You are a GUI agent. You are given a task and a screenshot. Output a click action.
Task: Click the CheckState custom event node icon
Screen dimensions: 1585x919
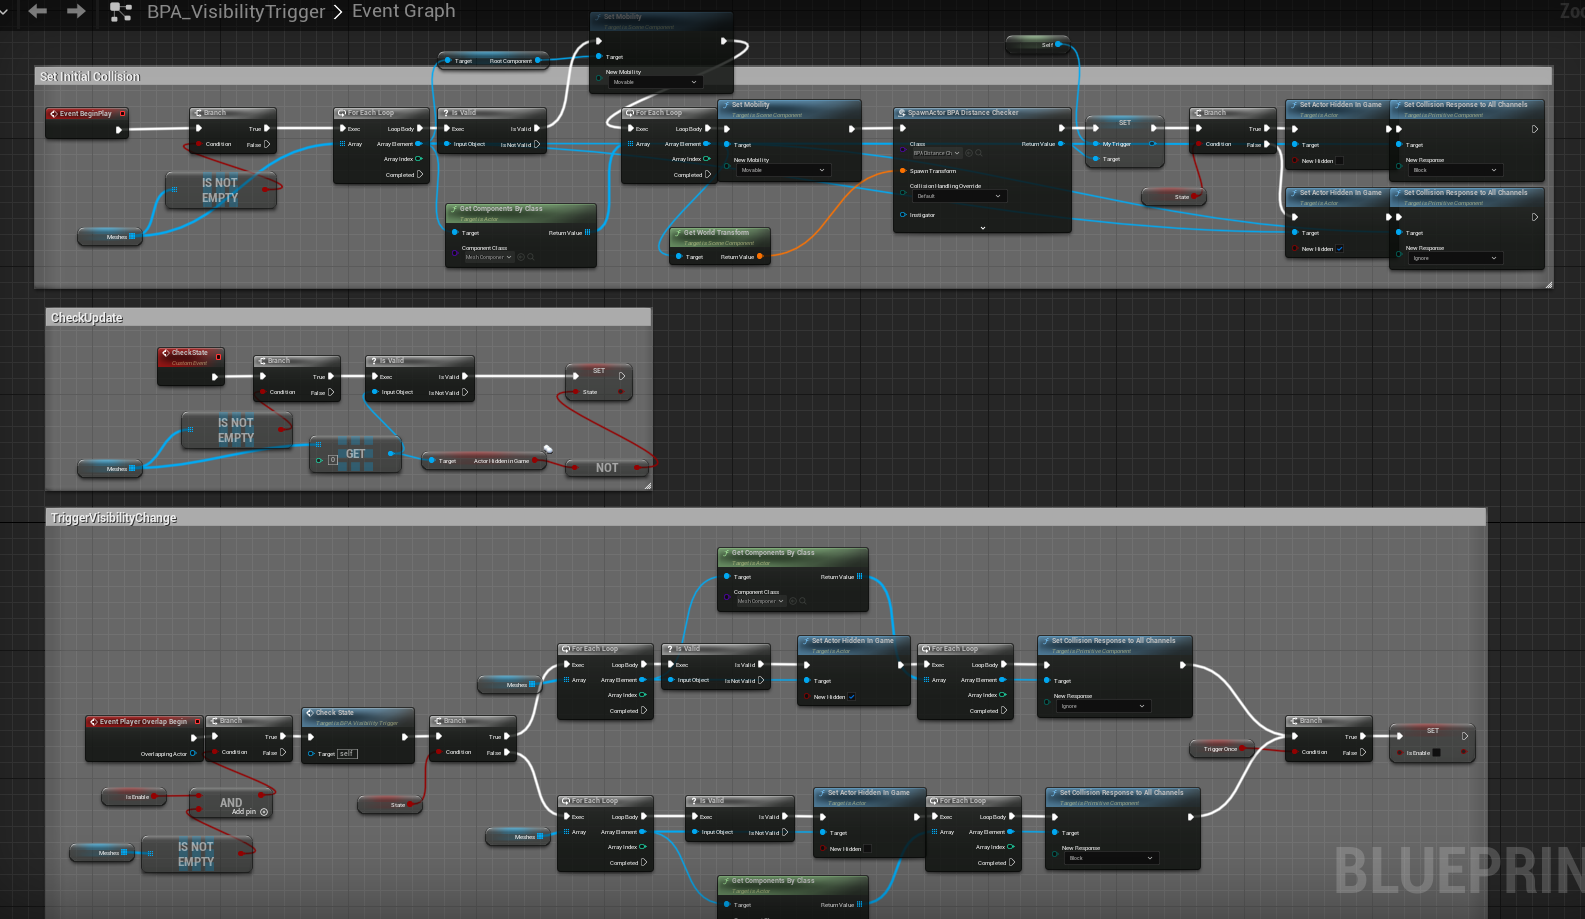coord(166,353)
